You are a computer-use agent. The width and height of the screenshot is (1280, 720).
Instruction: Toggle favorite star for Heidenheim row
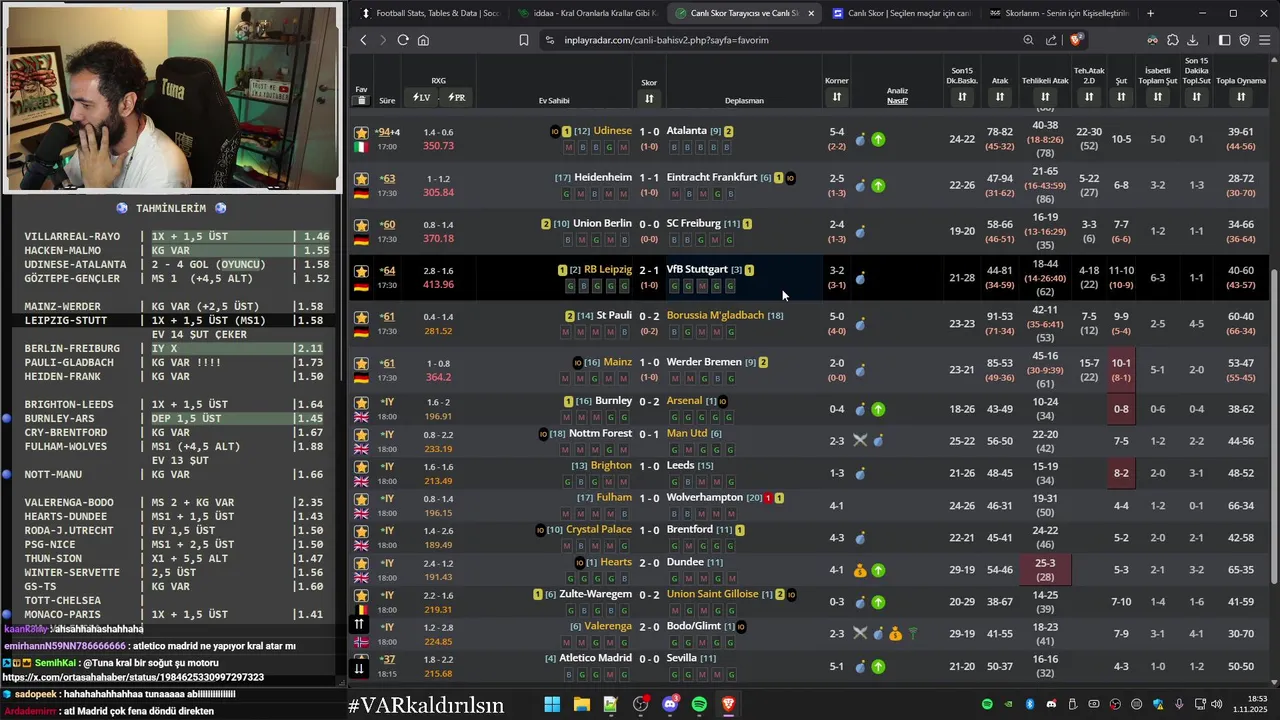point(361,178)
